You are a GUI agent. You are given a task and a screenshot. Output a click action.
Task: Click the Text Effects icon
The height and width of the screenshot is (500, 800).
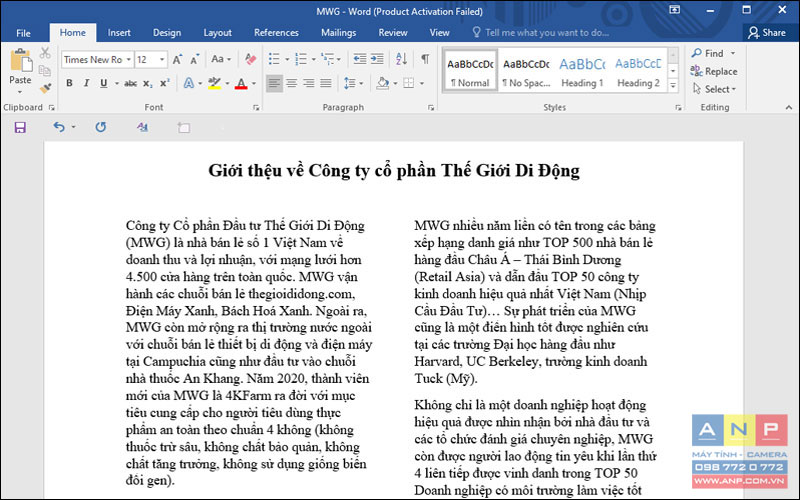pos(189,83)
